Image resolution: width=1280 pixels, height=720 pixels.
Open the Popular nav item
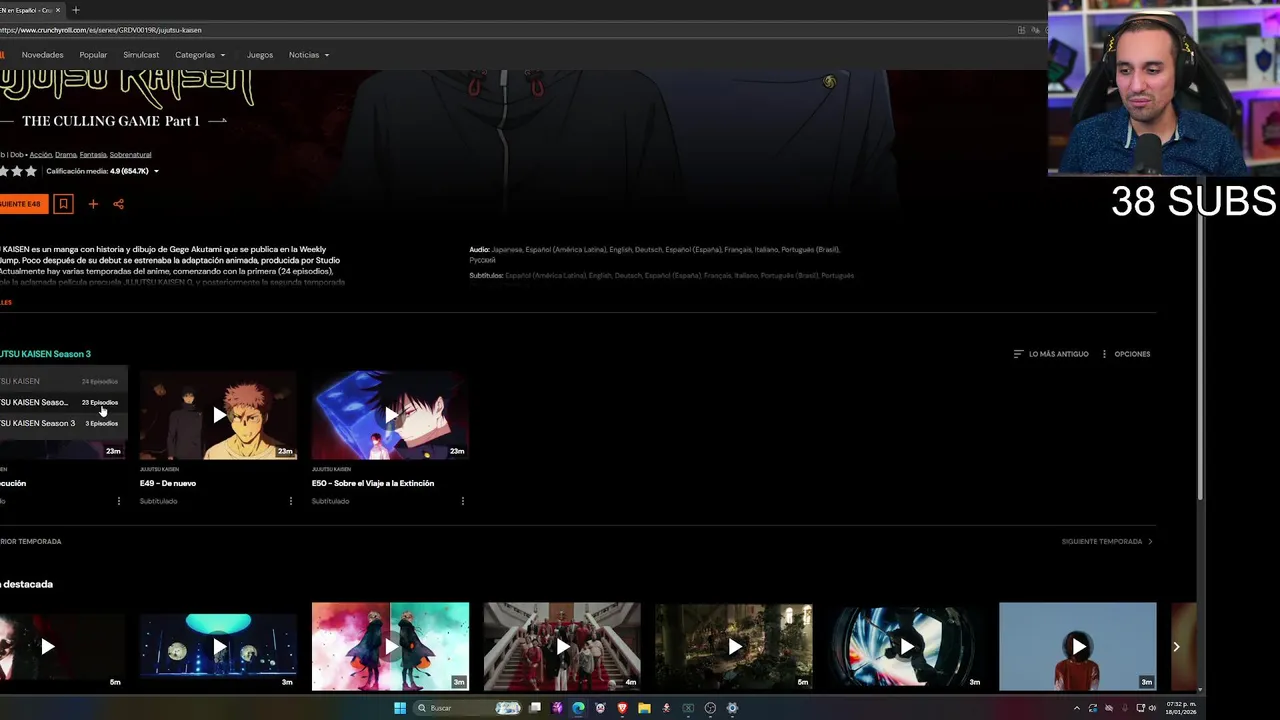pos(93,55)
